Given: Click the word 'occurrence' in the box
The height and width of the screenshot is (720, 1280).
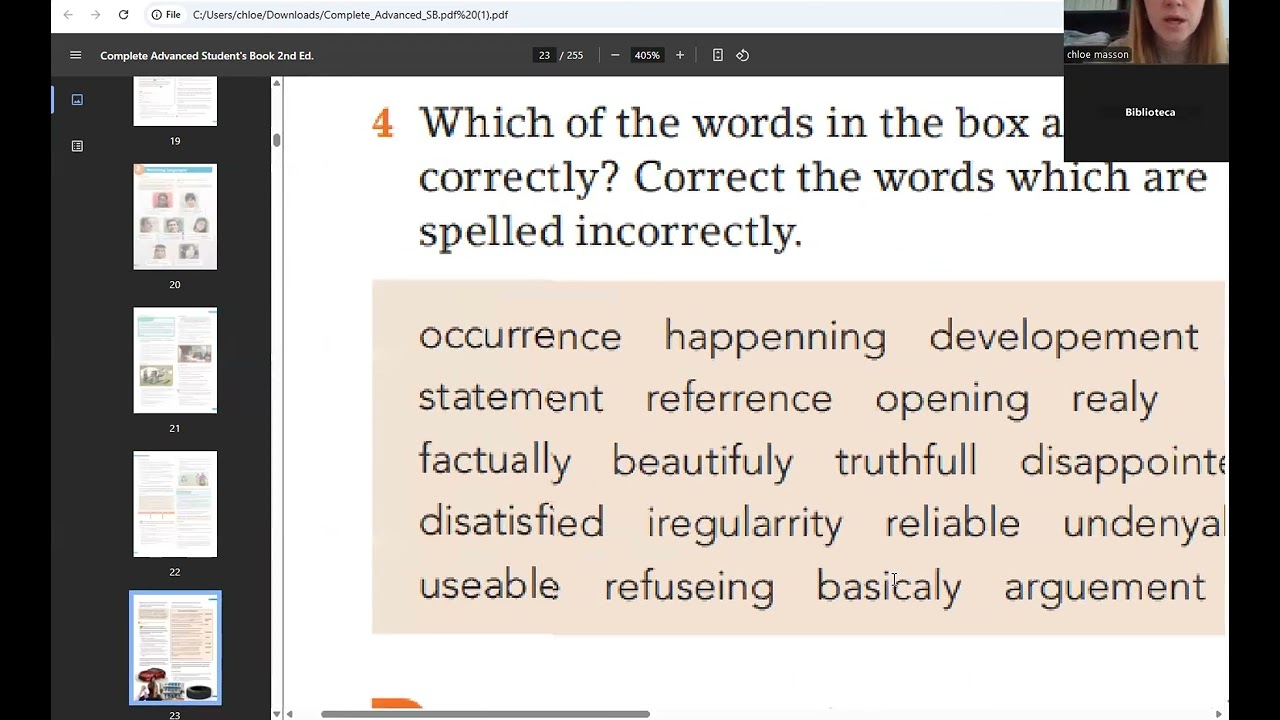Looking at the screenshot, I should (x=520, y=337).
